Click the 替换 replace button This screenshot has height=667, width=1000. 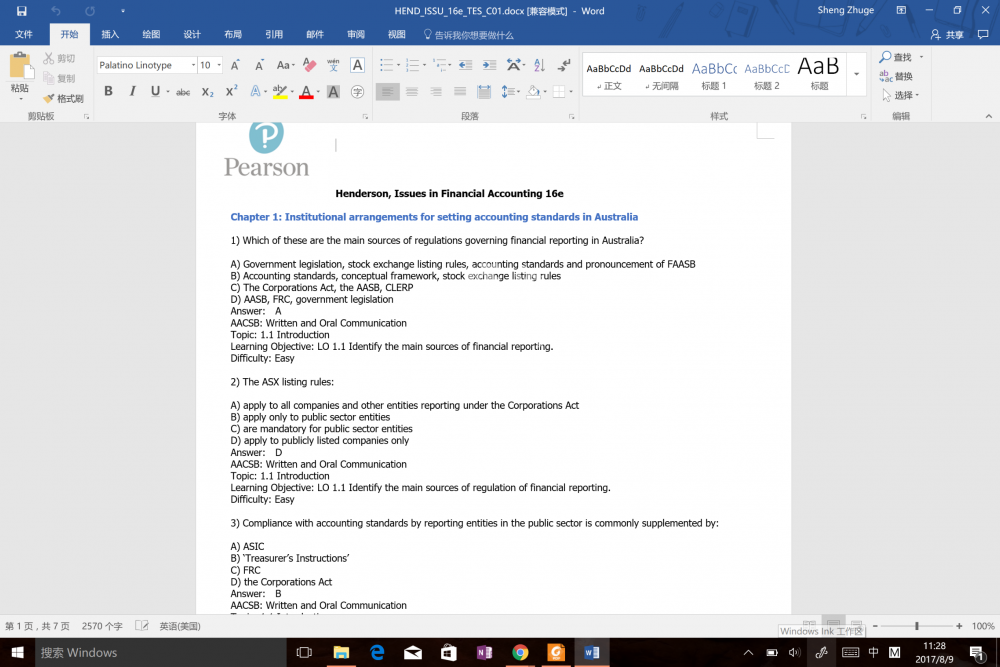(x=896, y=76)
